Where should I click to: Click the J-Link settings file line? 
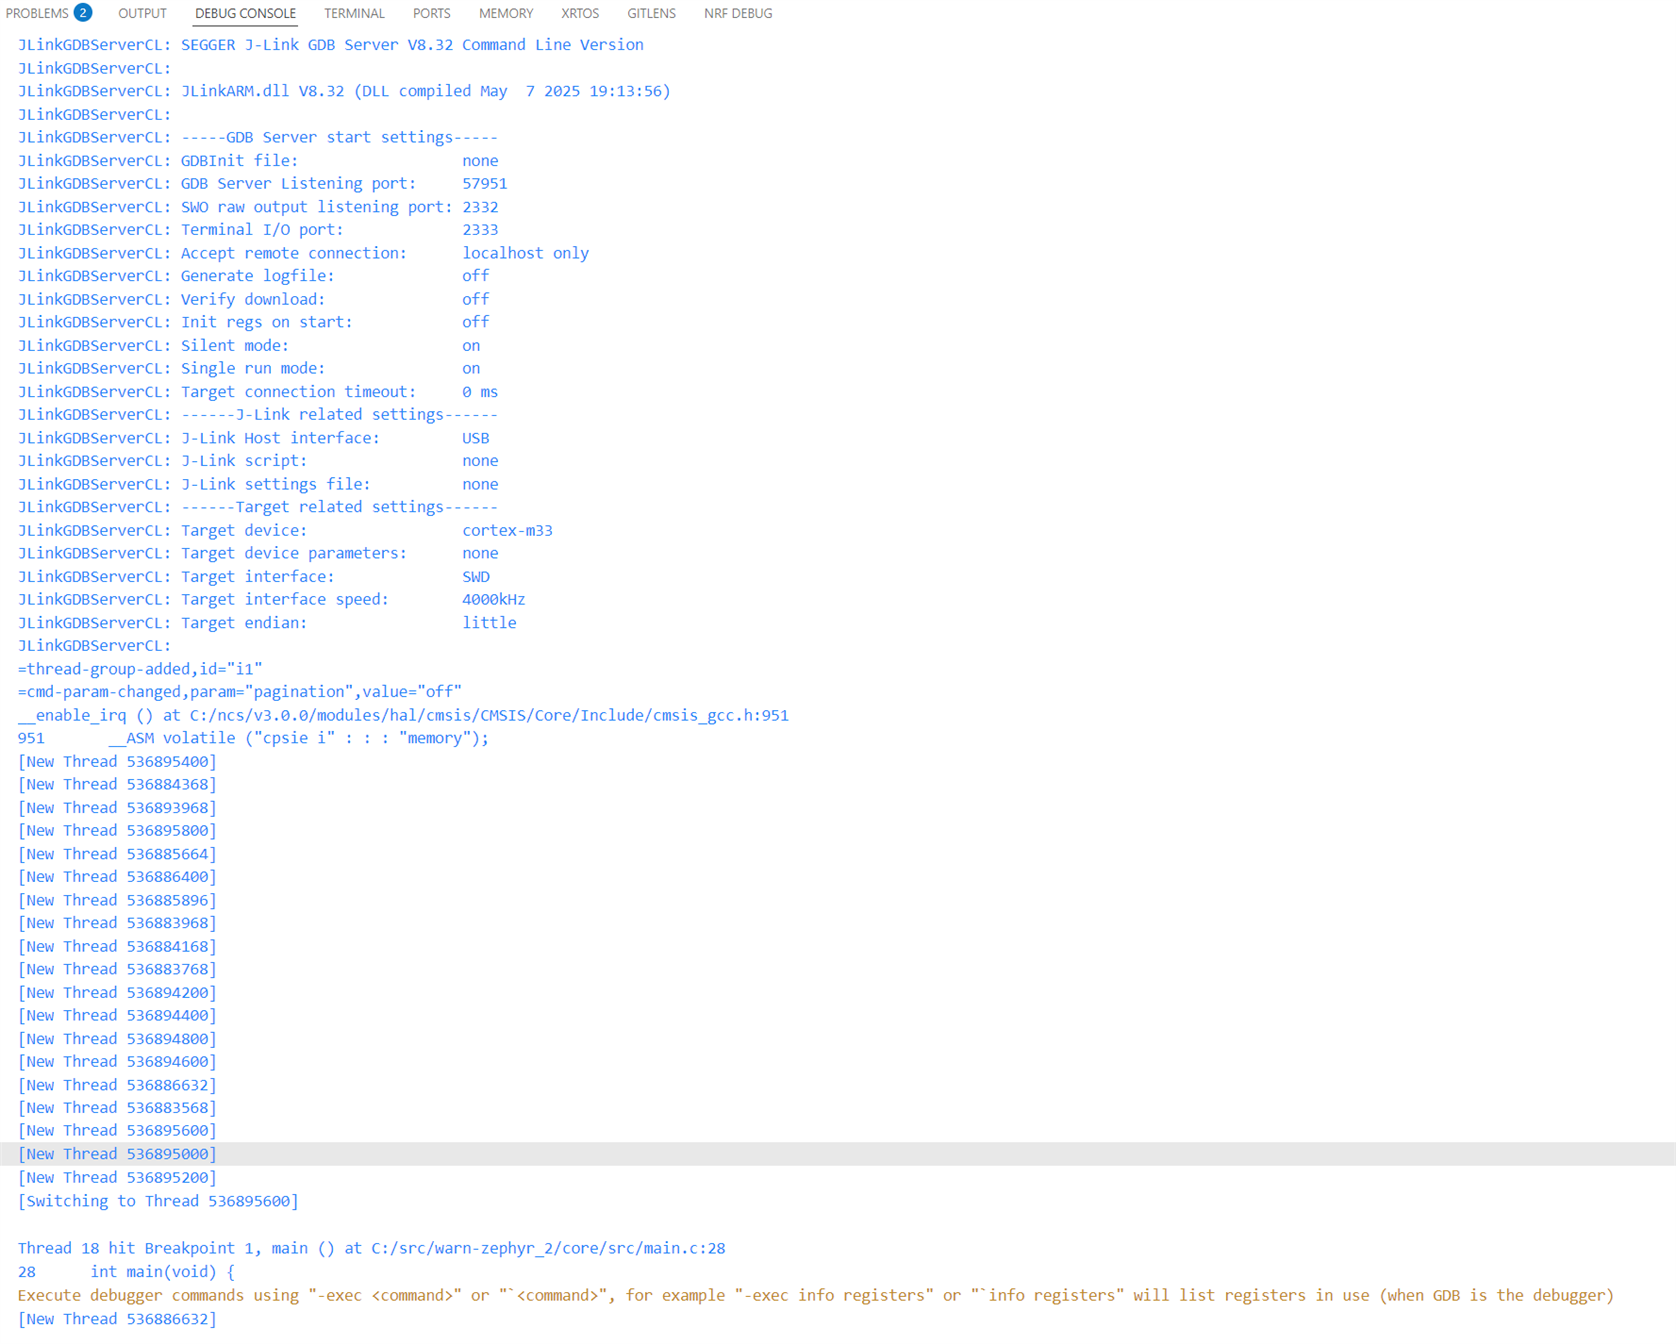258,484
